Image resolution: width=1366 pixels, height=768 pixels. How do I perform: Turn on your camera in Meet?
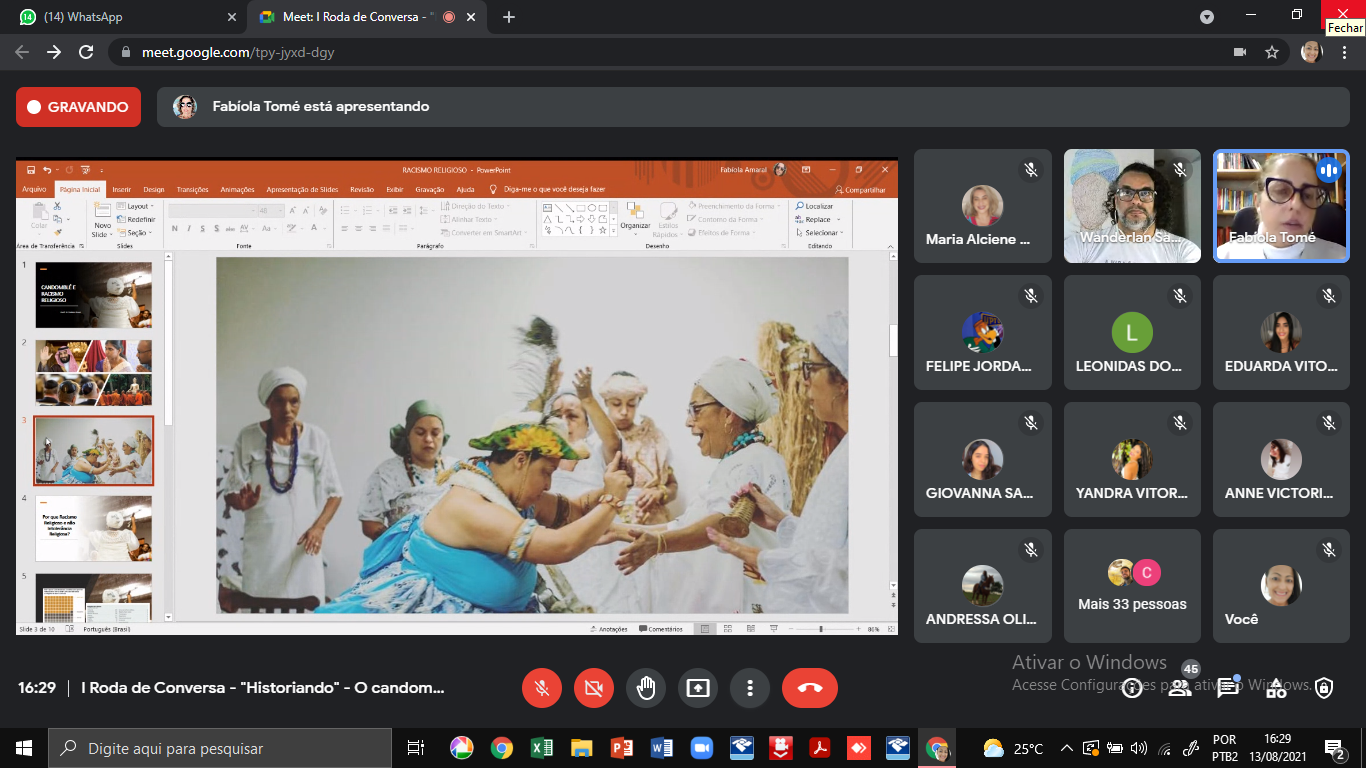594,688
